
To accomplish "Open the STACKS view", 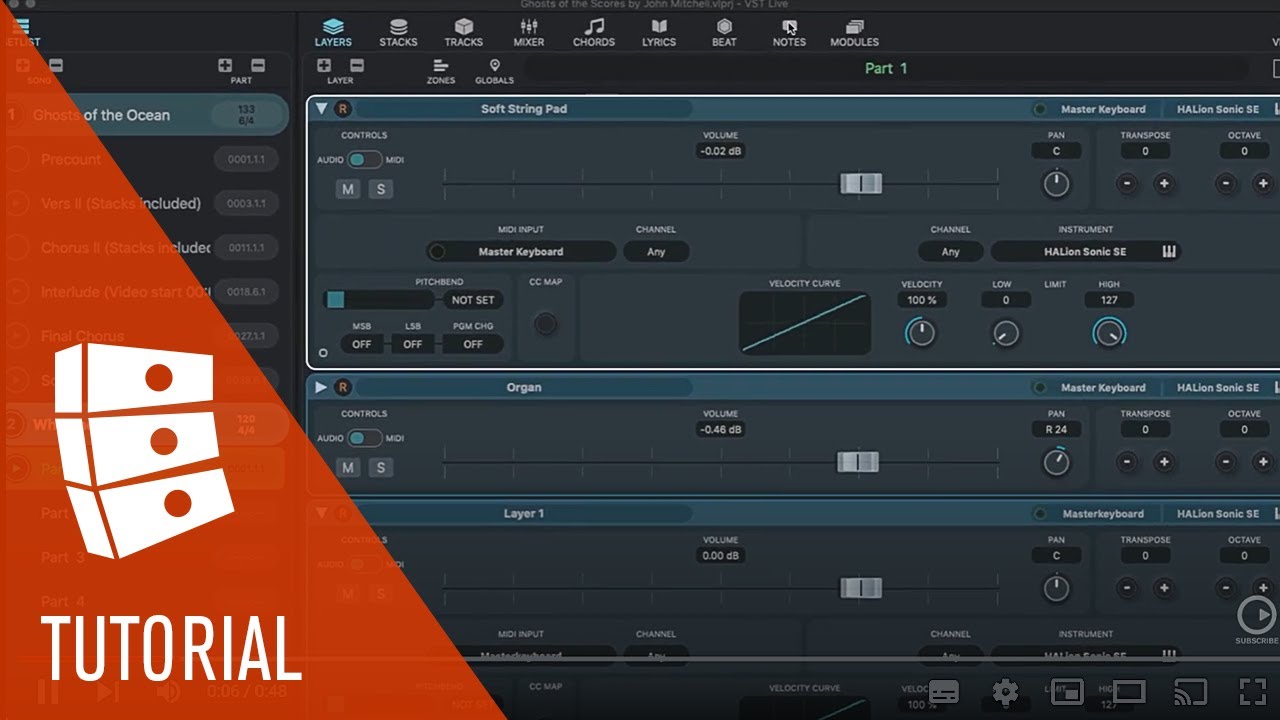I will click(x=398, y=32).
